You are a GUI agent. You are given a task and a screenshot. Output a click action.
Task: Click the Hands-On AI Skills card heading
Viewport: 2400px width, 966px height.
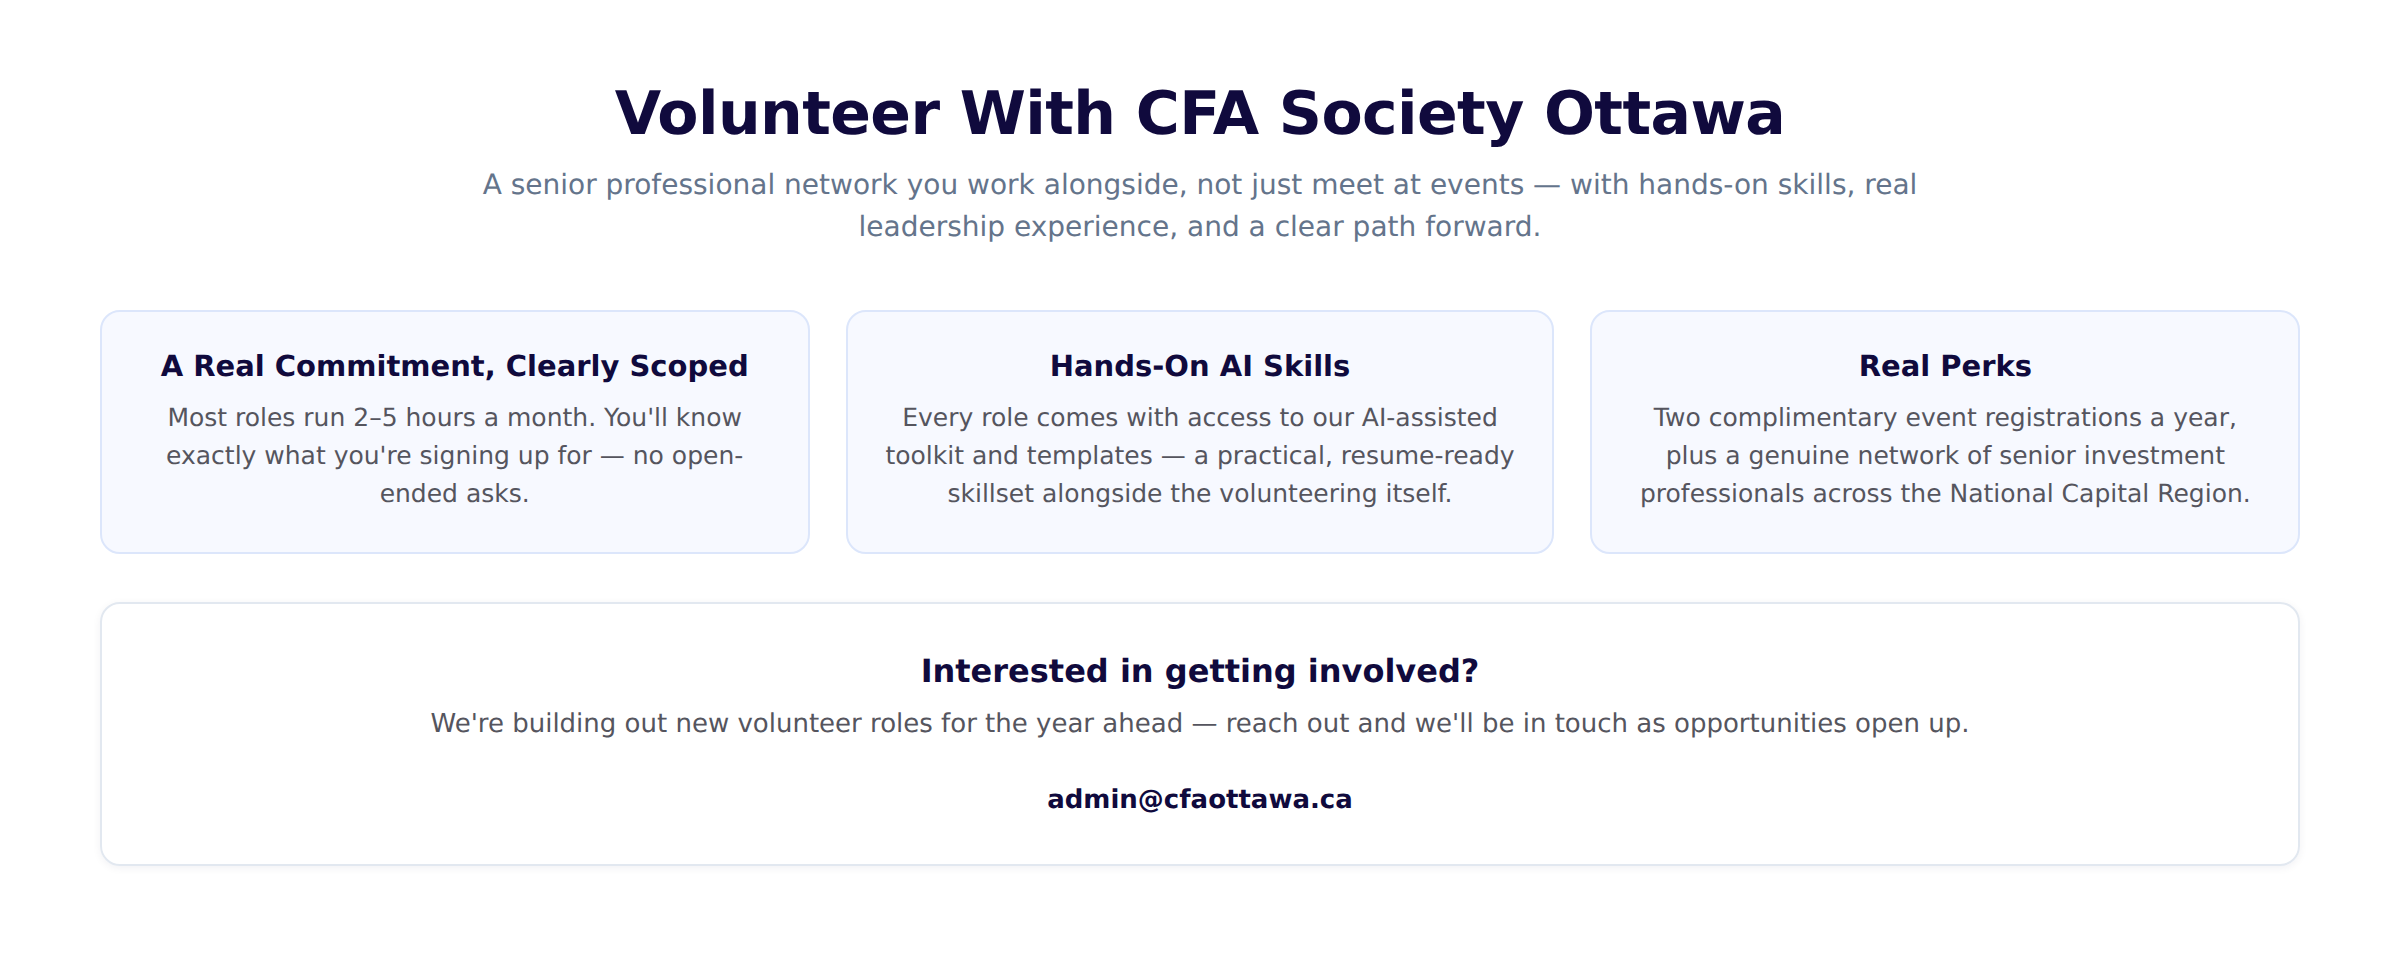coord(1199,366)
